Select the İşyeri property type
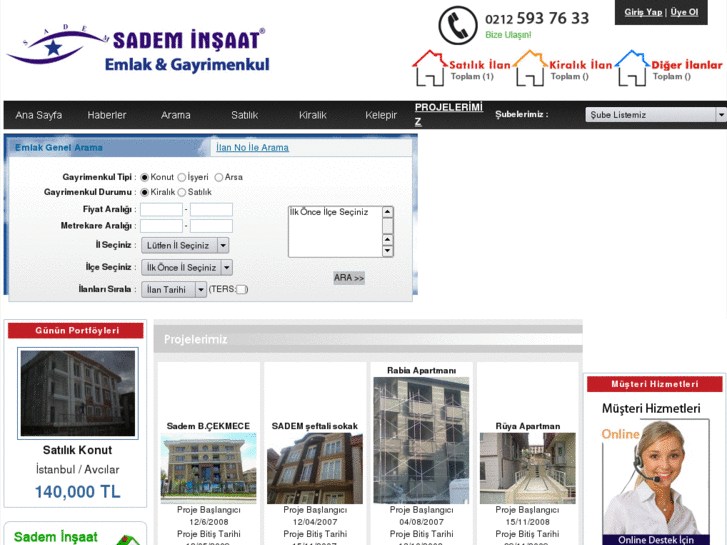Viewport: 727px width, 545px height. [182, 177]
